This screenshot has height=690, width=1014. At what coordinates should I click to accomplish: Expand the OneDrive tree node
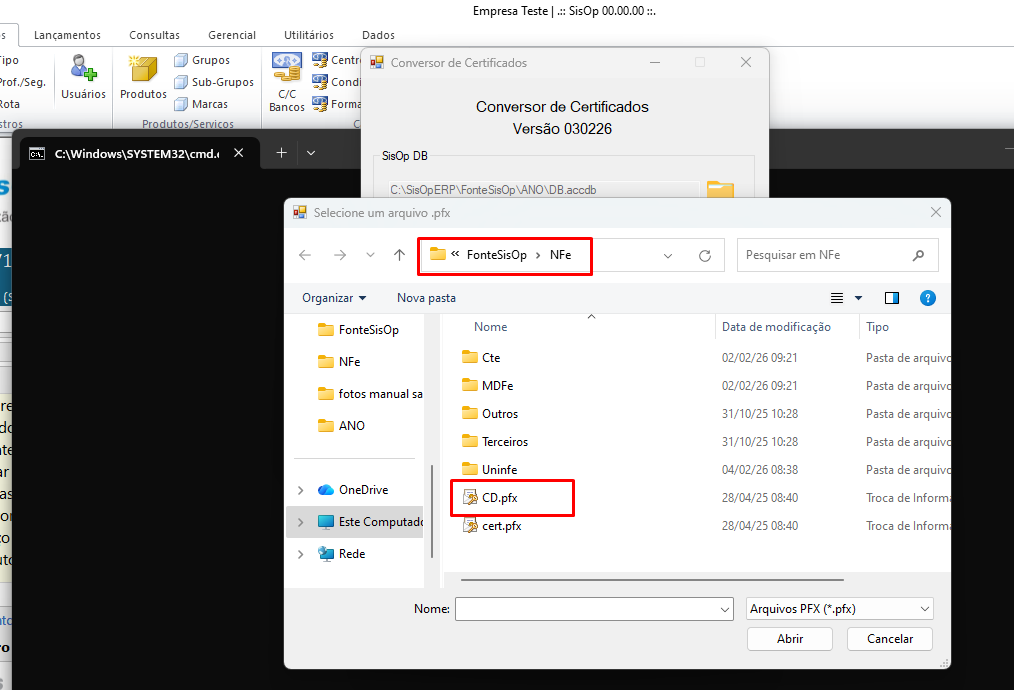pos(301,490)
